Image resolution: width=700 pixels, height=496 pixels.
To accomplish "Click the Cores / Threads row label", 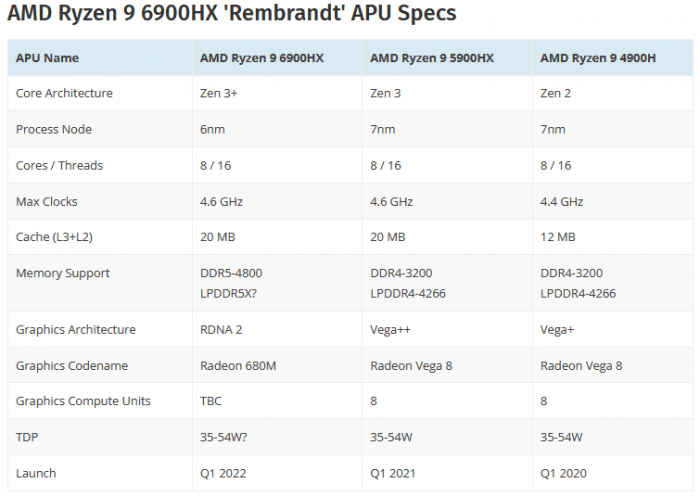I will 59,165.
